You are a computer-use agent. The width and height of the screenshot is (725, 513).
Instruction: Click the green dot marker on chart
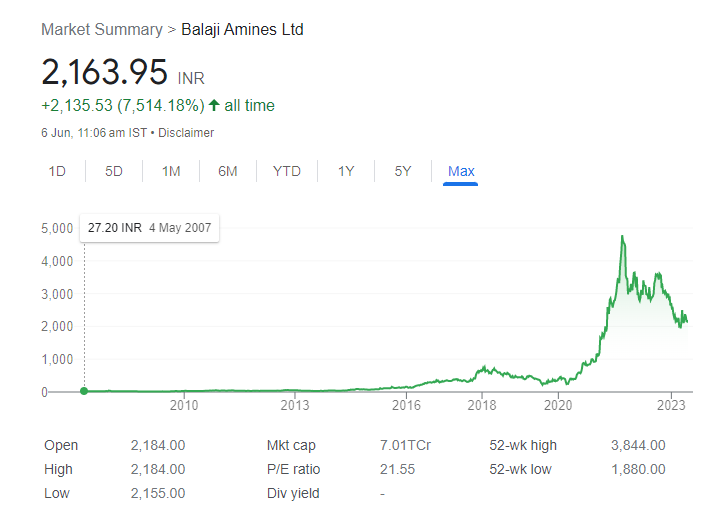(x=84, y=392)
